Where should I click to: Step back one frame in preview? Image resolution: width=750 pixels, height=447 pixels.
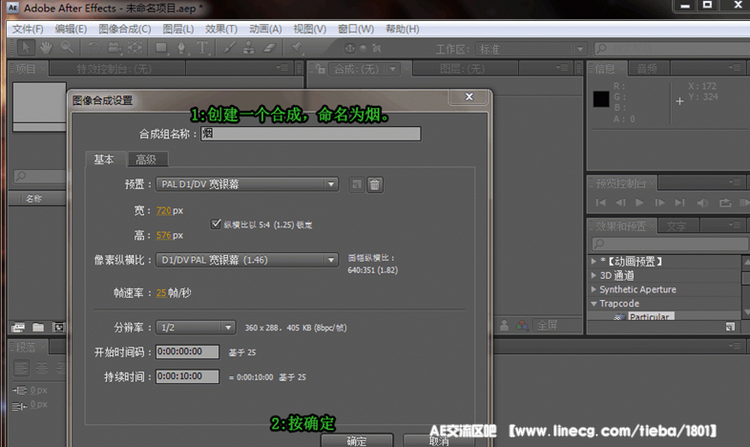point(620,203)
